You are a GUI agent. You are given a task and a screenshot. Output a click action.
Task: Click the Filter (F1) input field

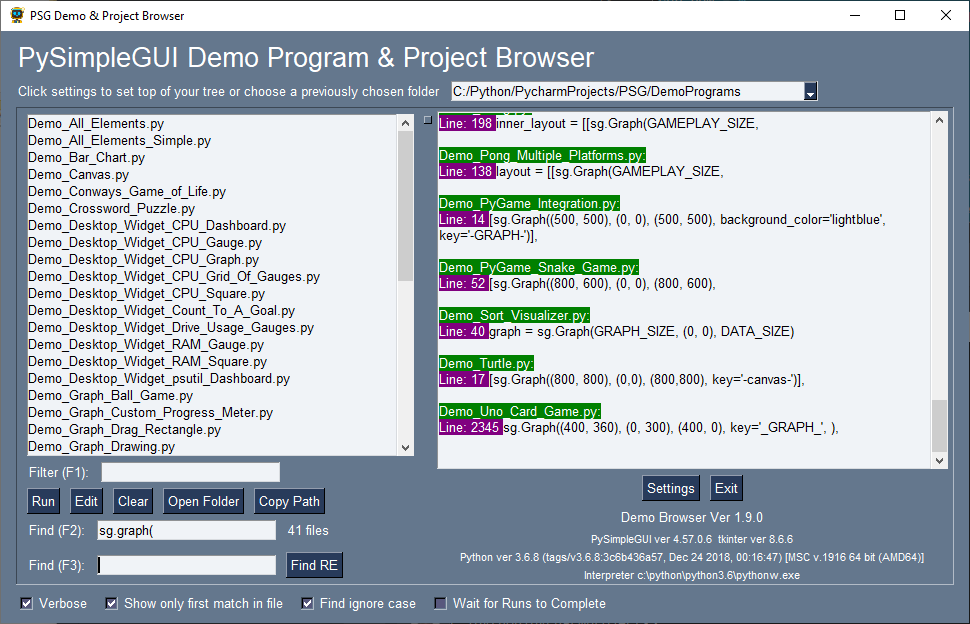point(191,472)
